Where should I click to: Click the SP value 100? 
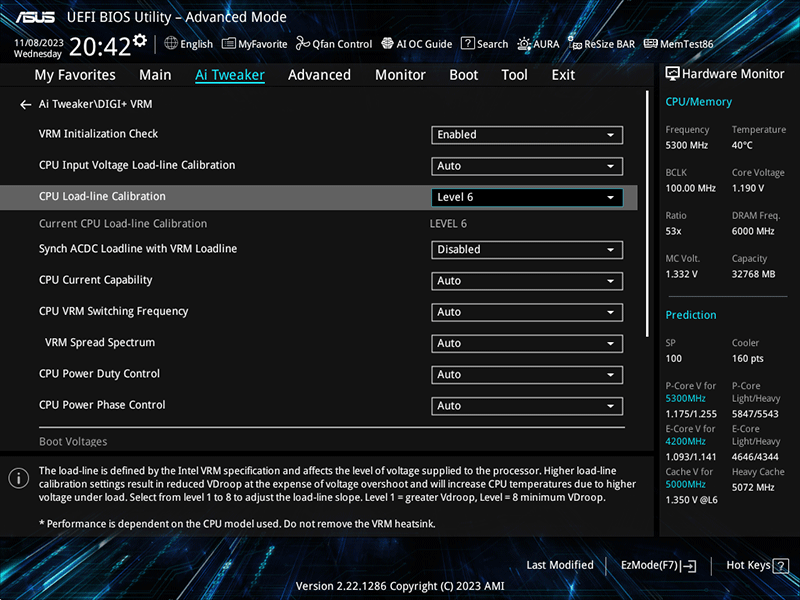pyautogui.click(x=673, y=359)
